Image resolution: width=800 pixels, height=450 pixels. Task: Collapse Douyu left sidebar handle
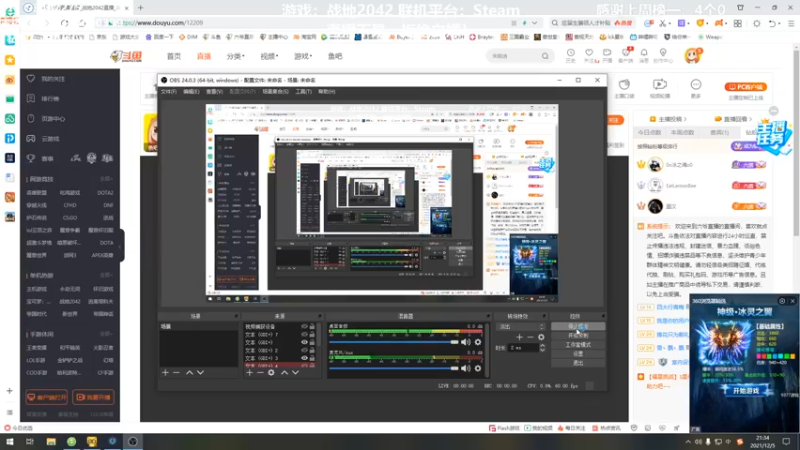[x=121, y=246]
